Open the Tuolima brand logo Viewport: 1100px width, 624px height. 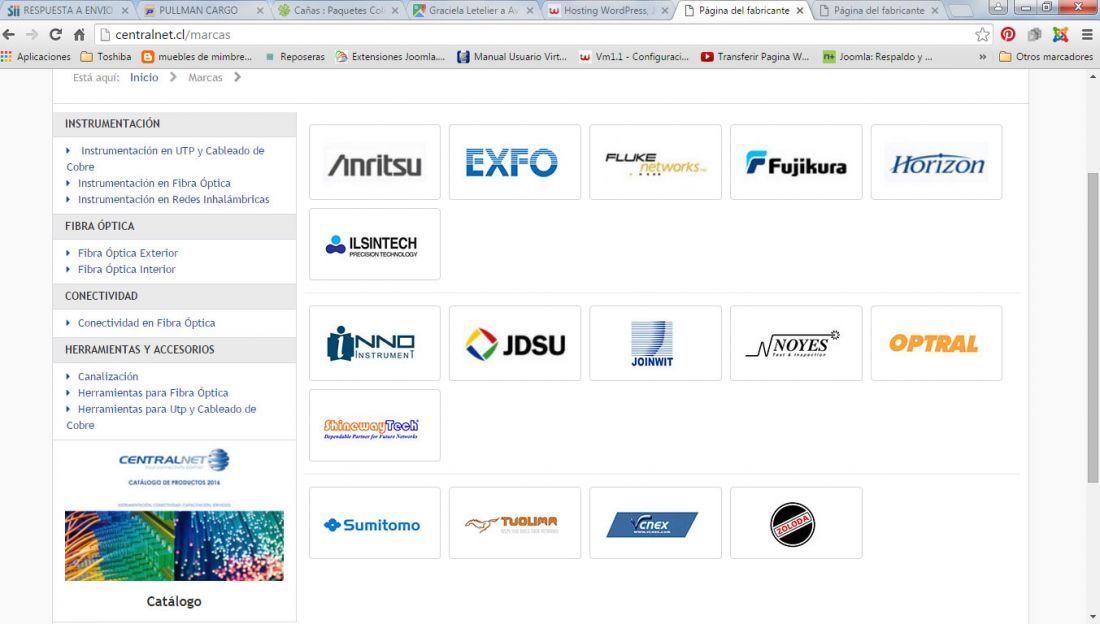[515, 524]
